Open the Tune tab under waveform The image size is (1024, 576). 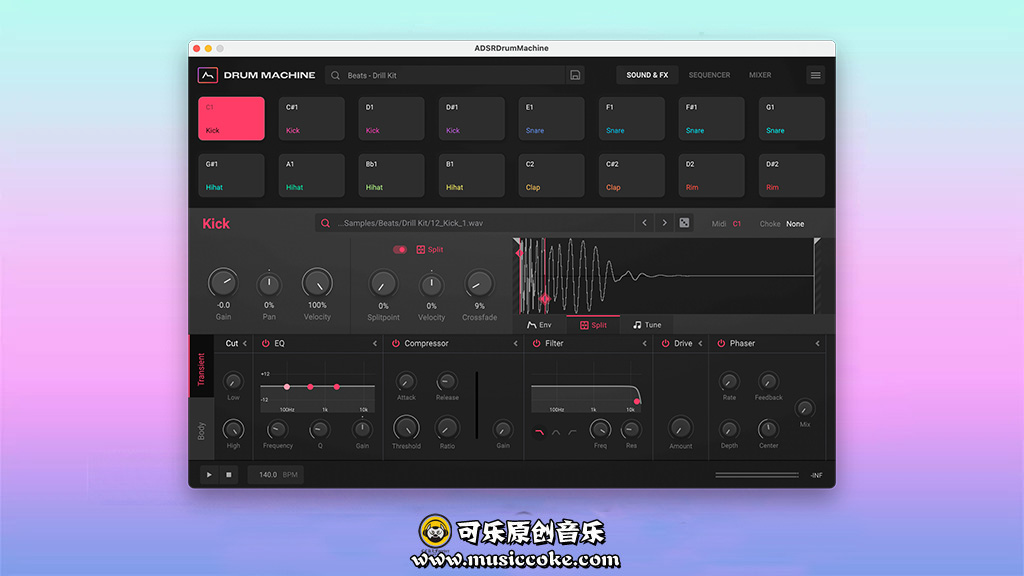tap(647, 325)
